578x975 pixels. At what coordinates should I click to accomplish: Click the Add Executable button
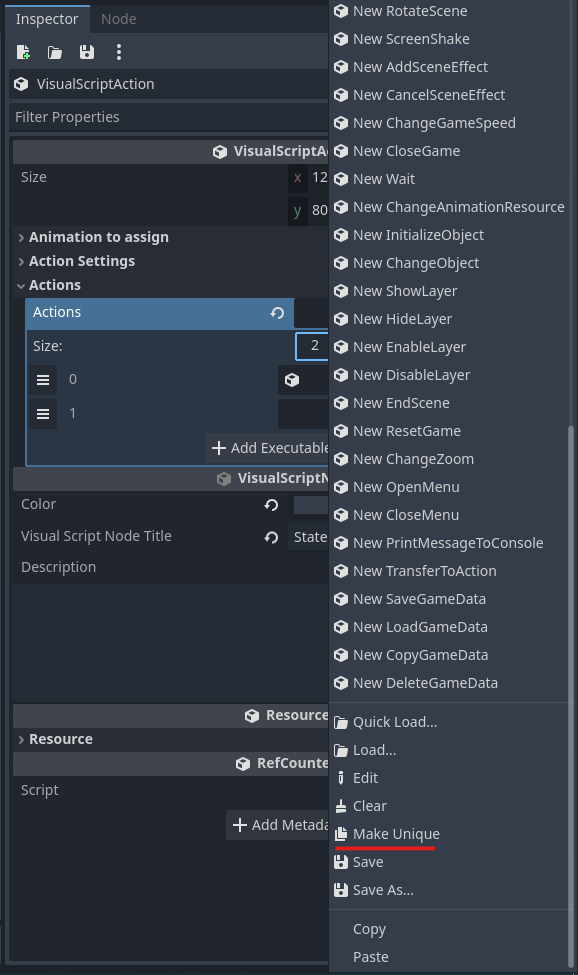pos(268,448)
